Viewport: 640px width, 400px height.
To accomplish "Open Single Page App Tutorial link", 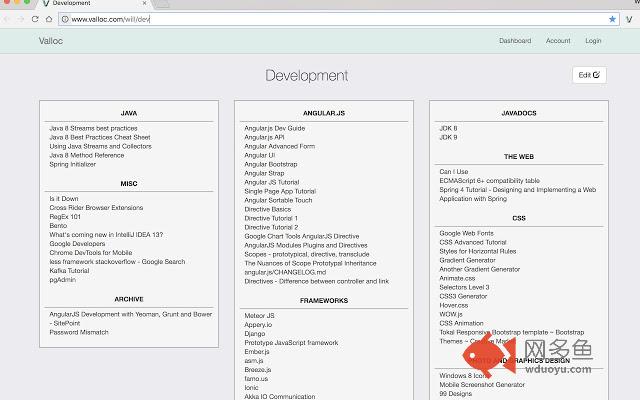I will pos(280,191).
